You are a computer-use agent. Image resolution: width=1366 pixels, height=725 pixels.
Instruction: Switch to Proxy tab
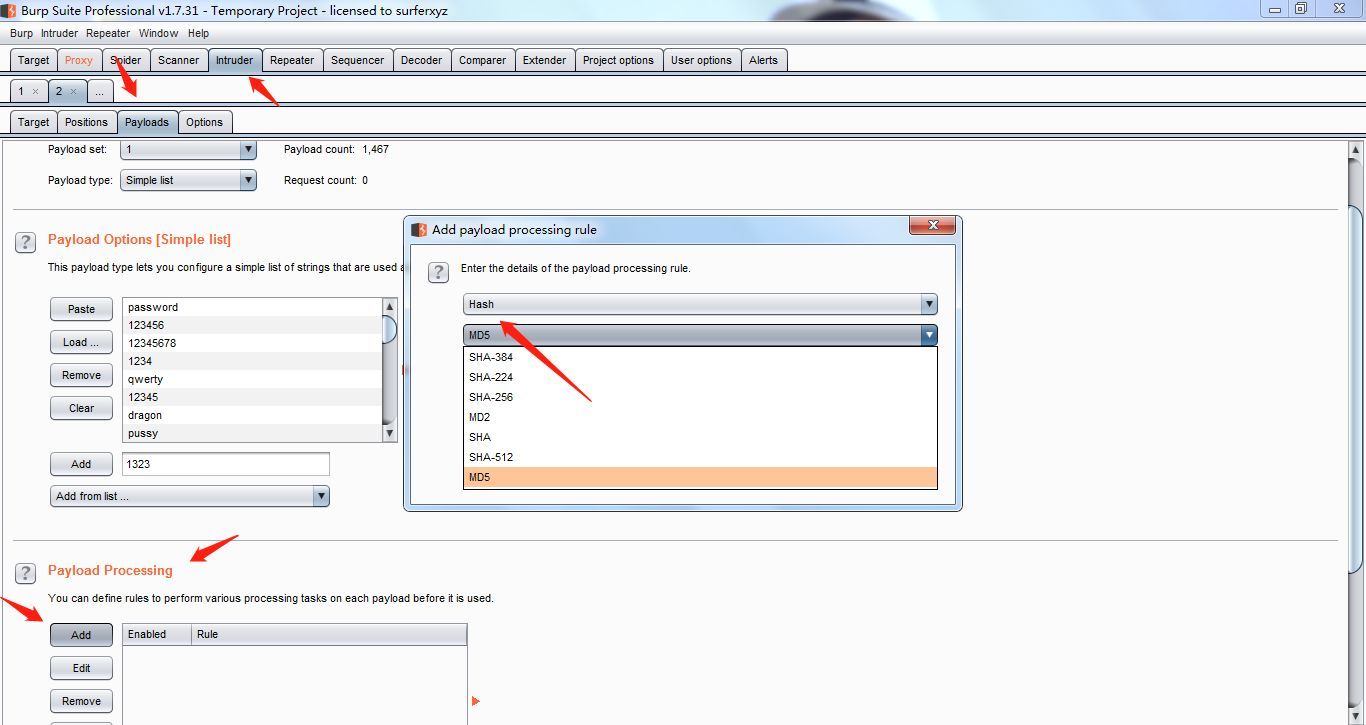click(79, 60)
